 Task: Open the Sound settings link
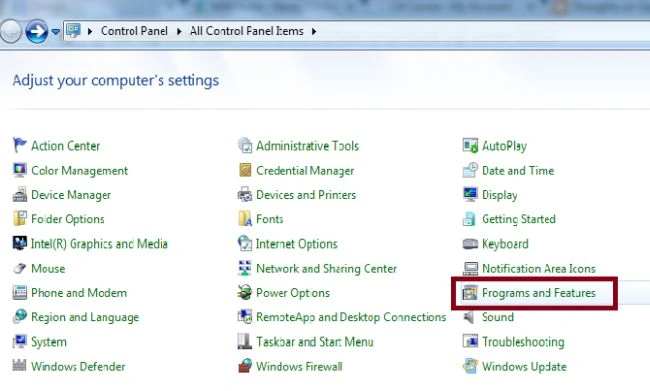(x=497, y=317)
